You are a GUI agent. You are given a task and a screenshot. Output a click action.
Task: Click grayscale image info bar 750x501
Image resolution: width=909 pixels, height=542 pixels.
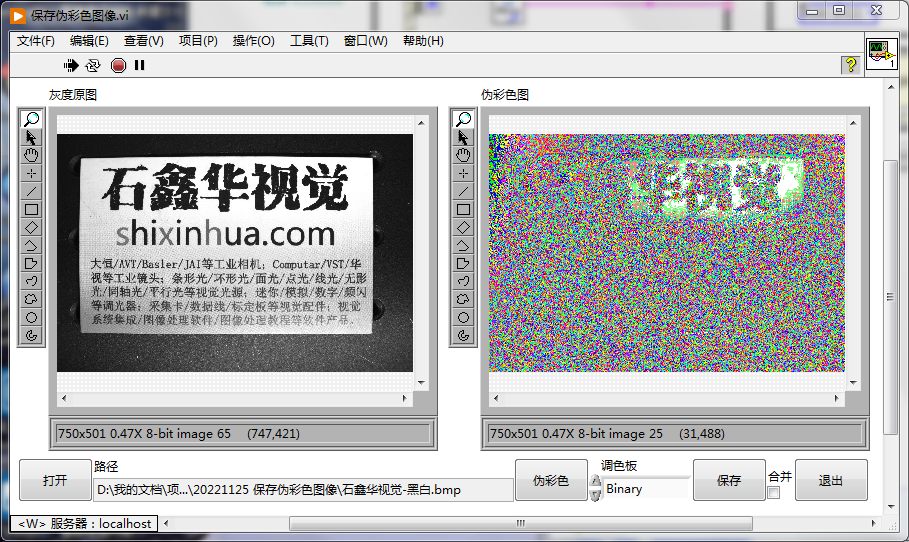[243, 434]
